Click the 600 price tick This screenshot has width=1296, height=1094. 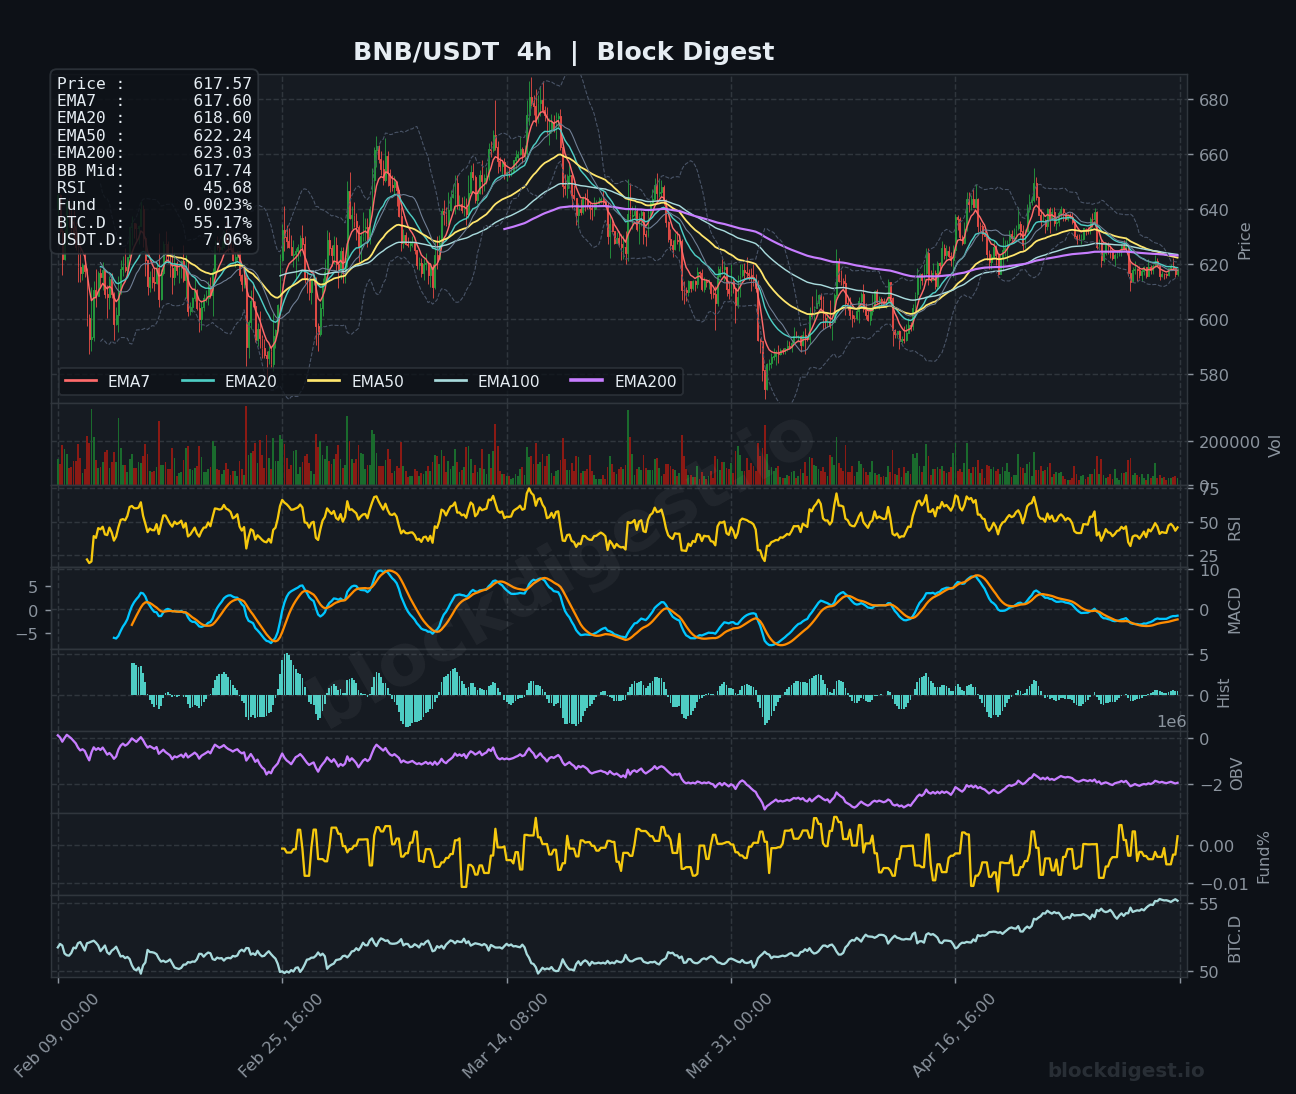click(1213, 321)
